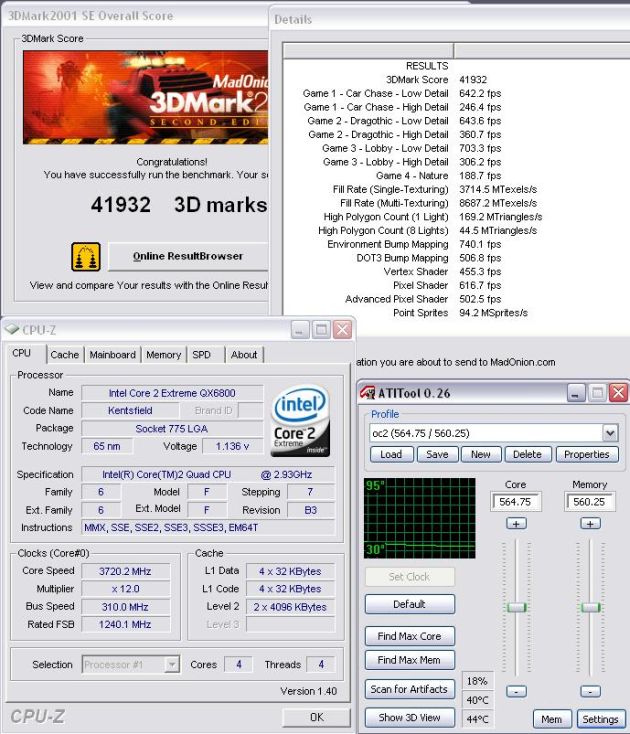Click the Default clocks button
The width and height of the screenshot is (630, 734).
410,604
